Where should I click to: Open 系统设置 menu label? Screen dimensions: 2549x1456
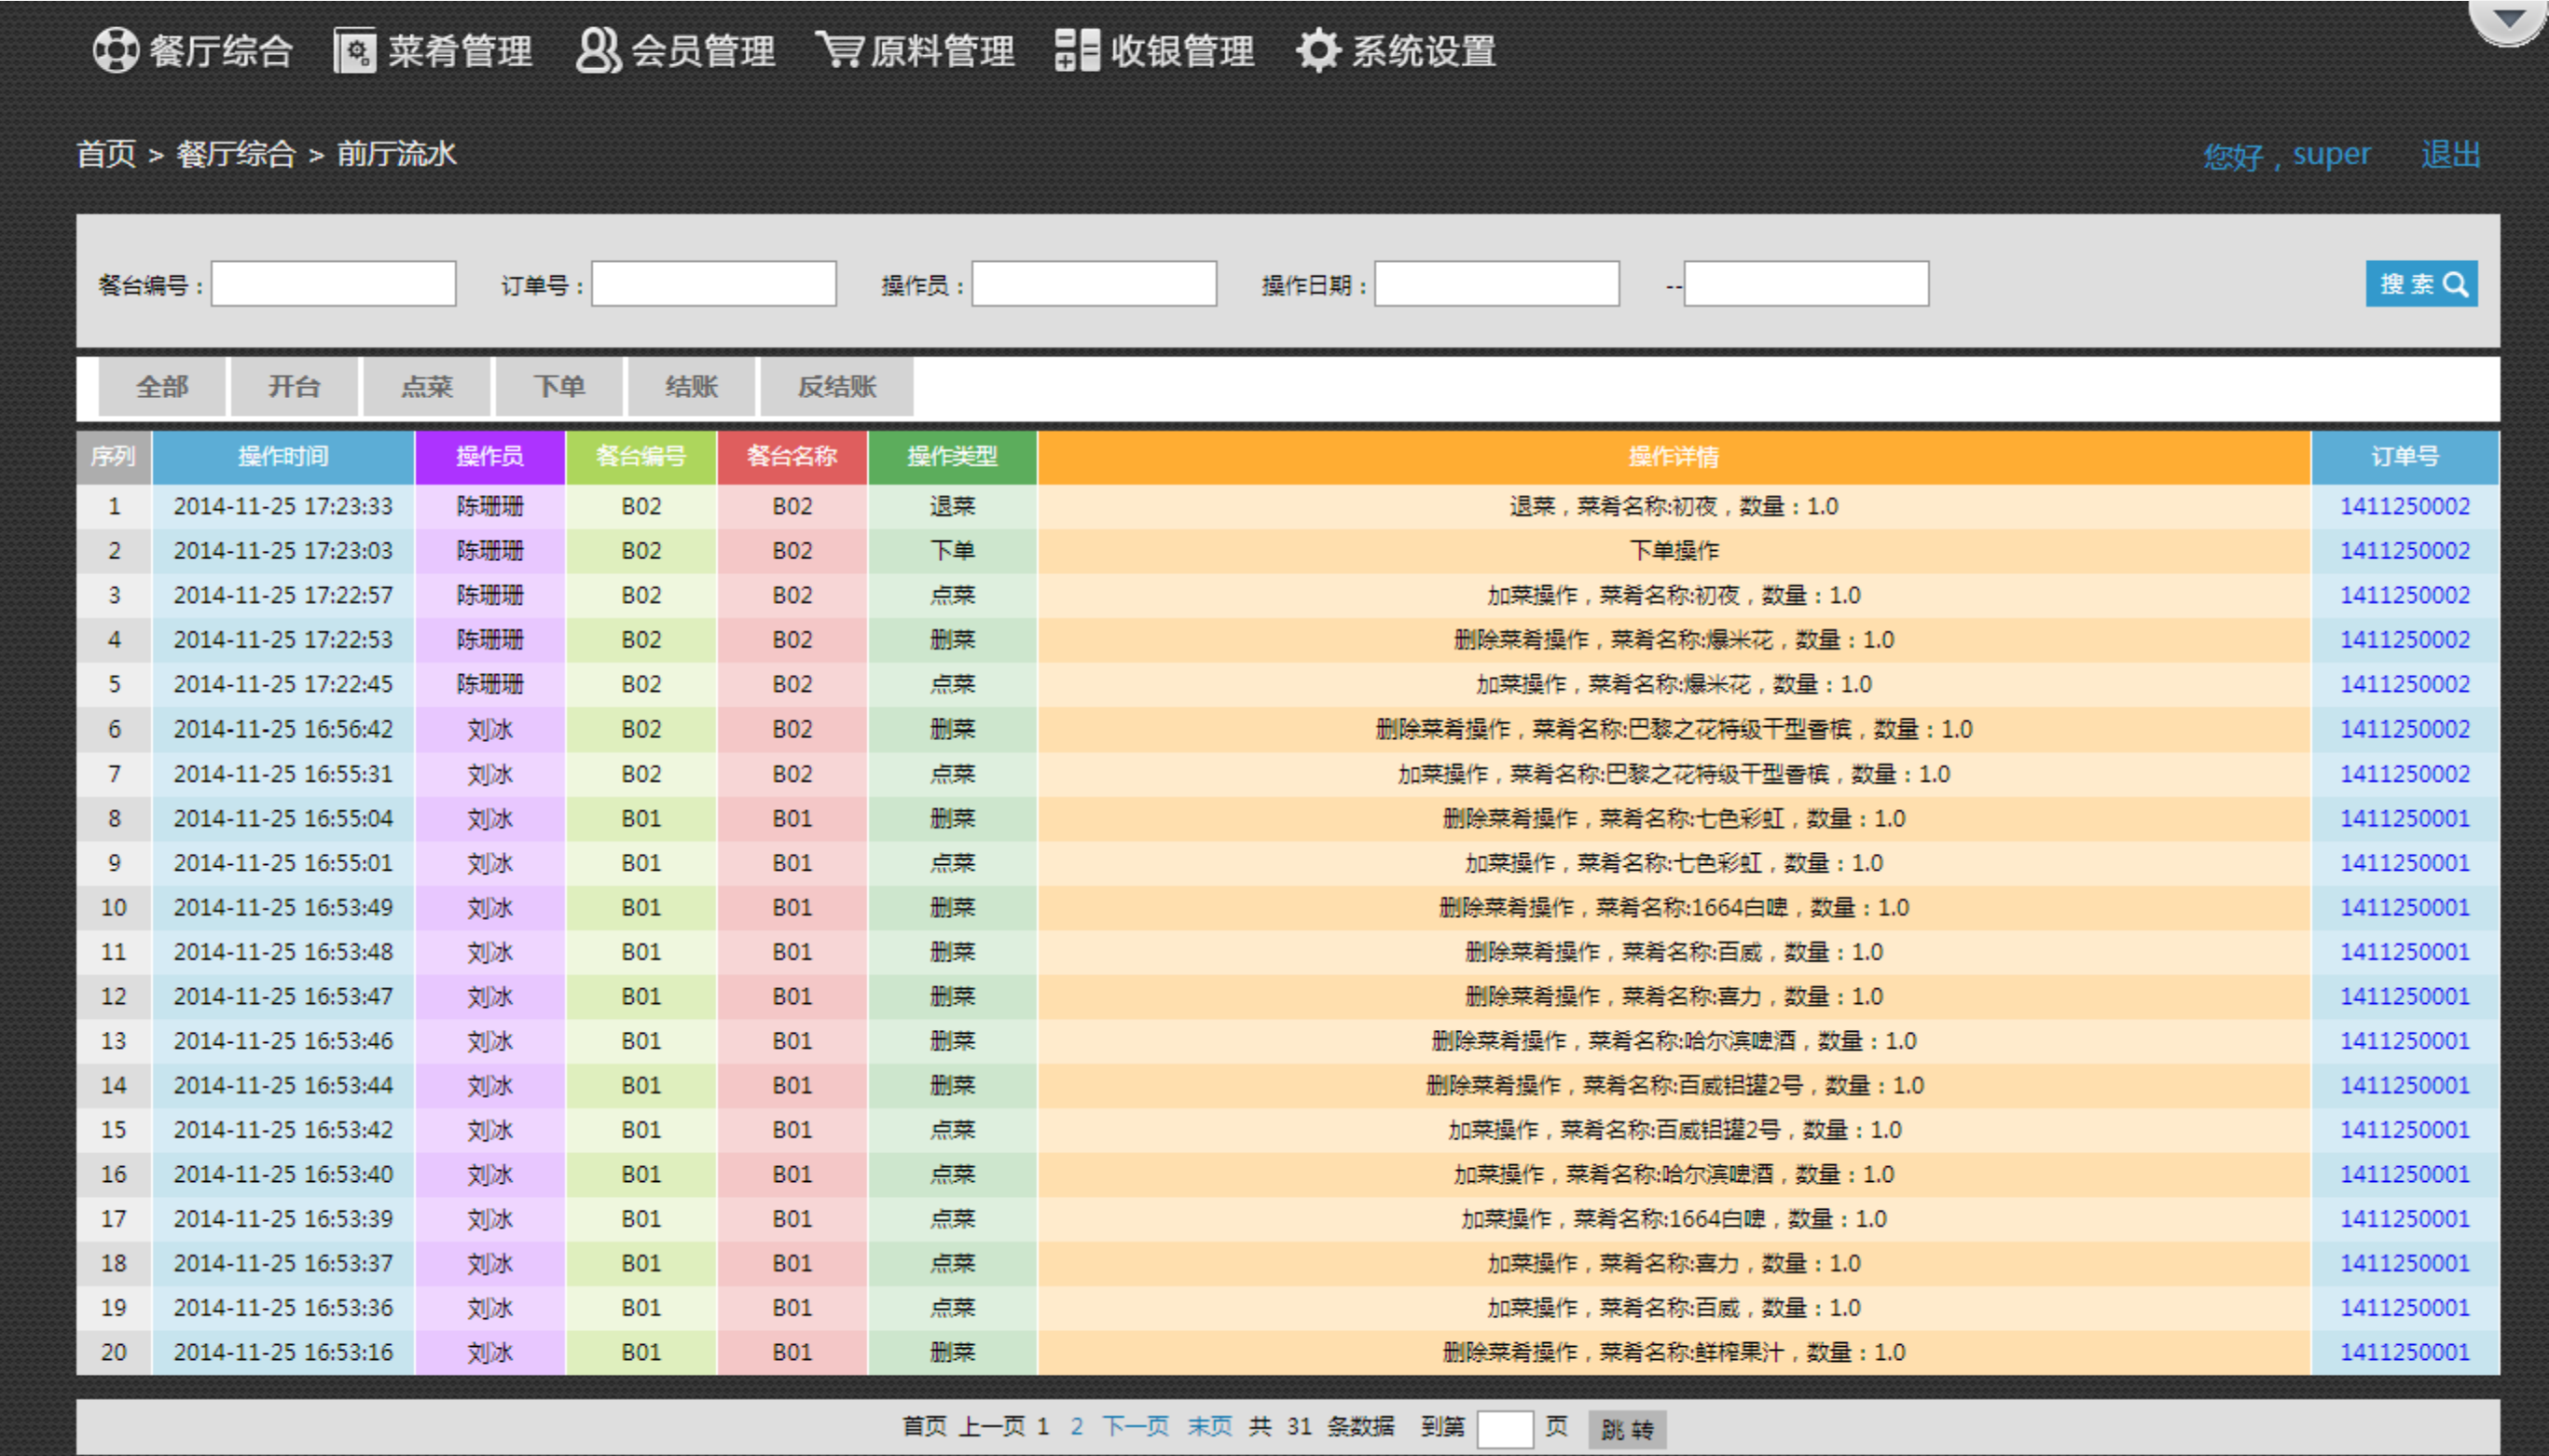click(x=1424, y=51)
